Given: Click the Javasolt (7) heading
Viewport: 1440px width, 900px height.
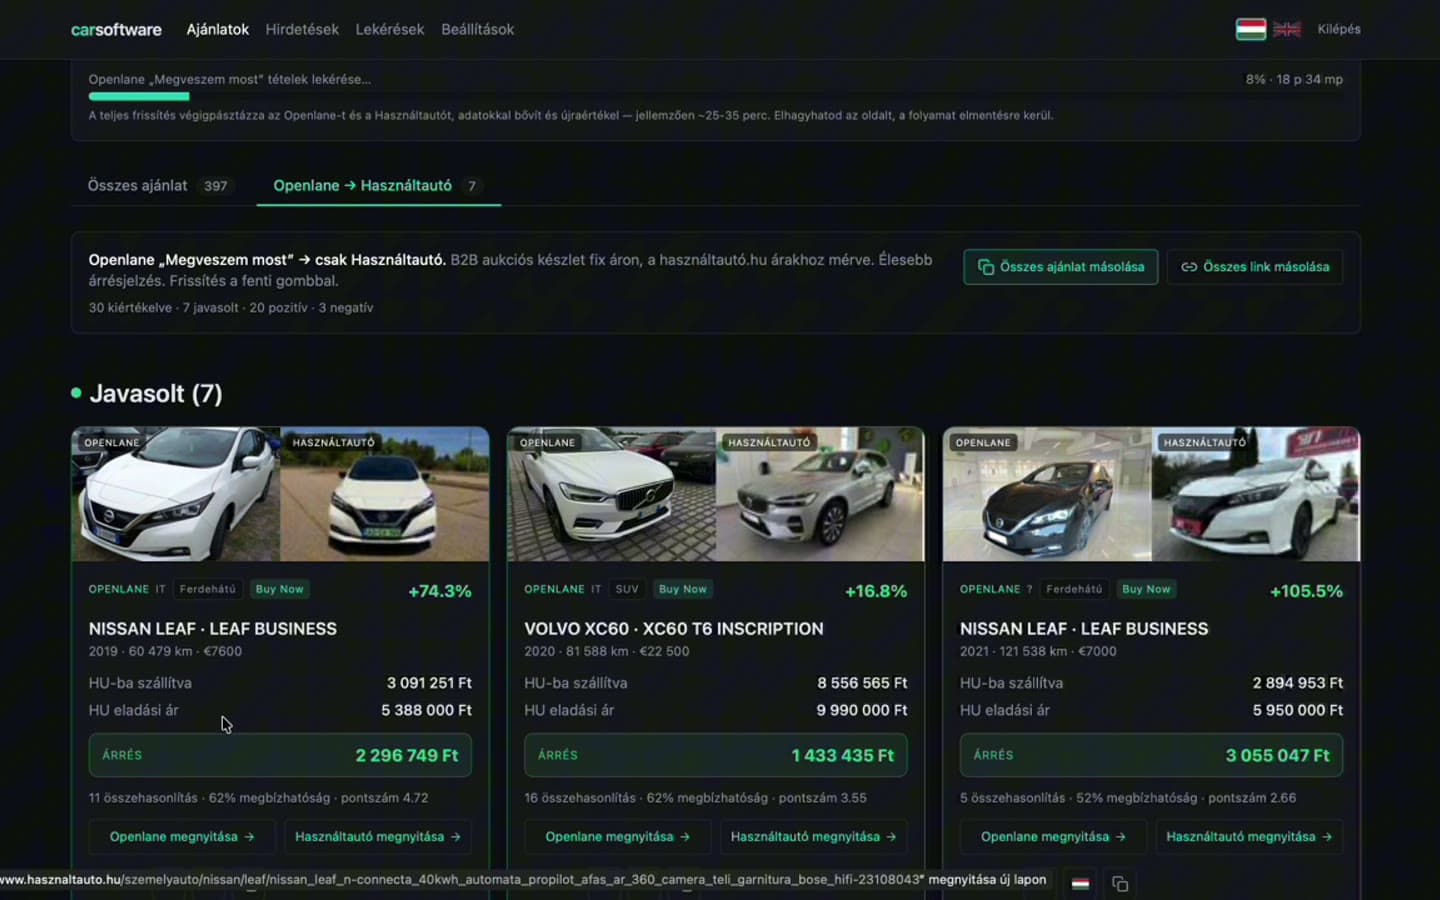Looking at the screenshot, I should pyautogui.click(x=156, y=393).
